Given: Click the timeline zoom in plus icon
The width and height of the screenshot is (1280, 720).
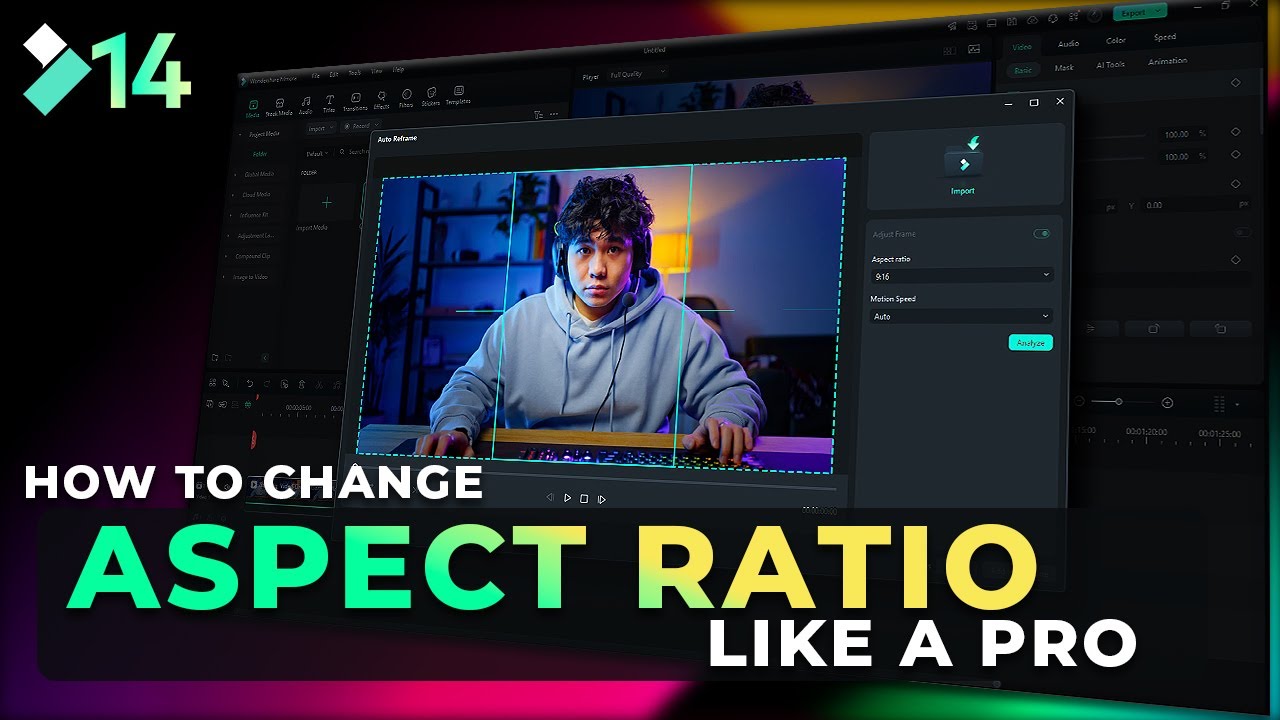Looking at the screenshot, I should click(1167, 402).
